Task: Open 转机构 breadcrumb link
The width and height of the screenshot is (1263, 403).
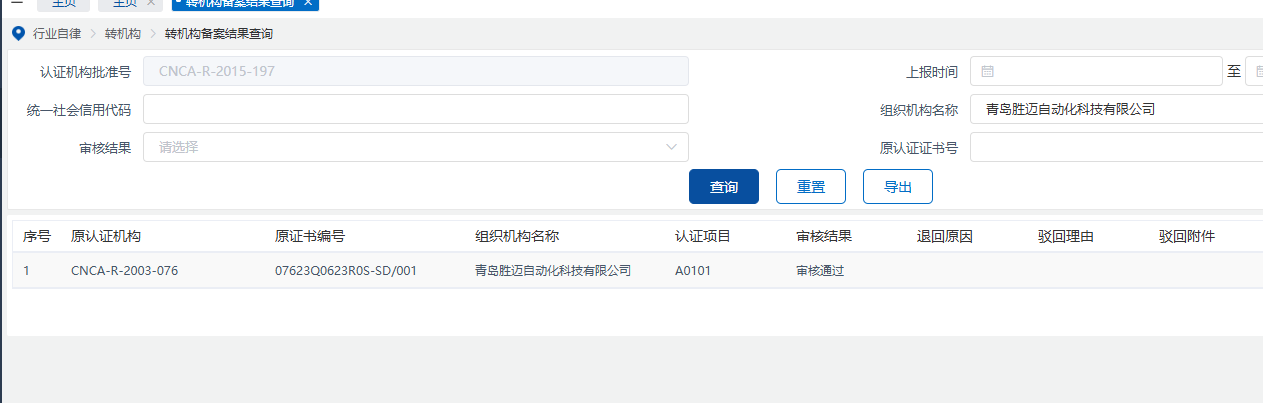Action: [x=123, y=34]
